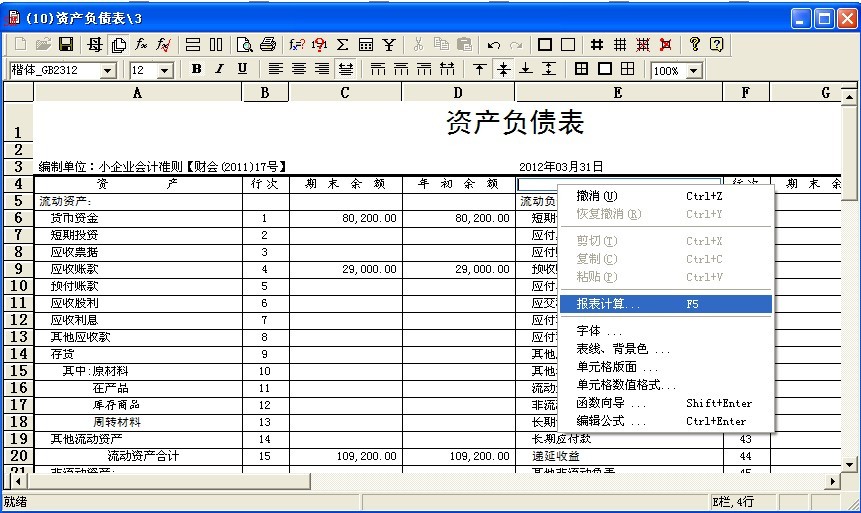Click the row 9 header
861x513 pixels.
pos(18,269)
